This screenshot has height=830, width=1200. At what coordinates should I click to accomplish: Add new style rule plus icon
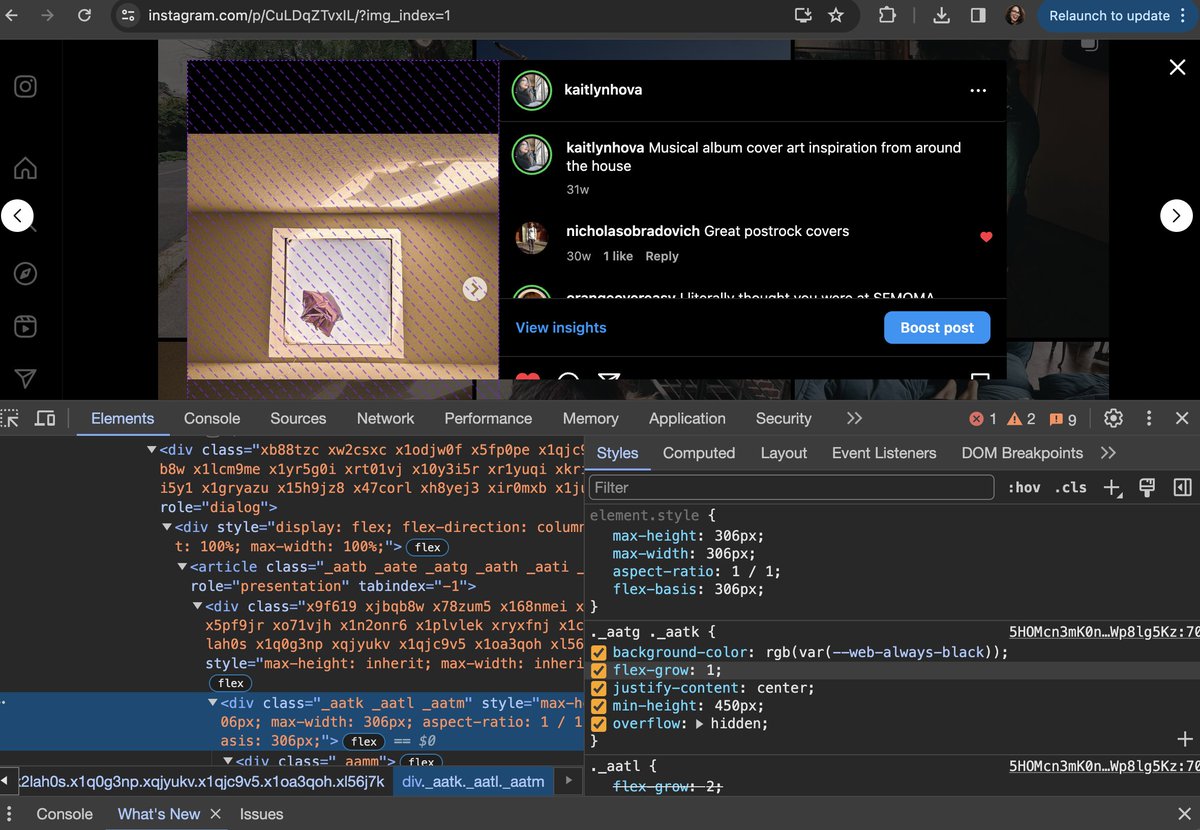[x=1112, y=487]
